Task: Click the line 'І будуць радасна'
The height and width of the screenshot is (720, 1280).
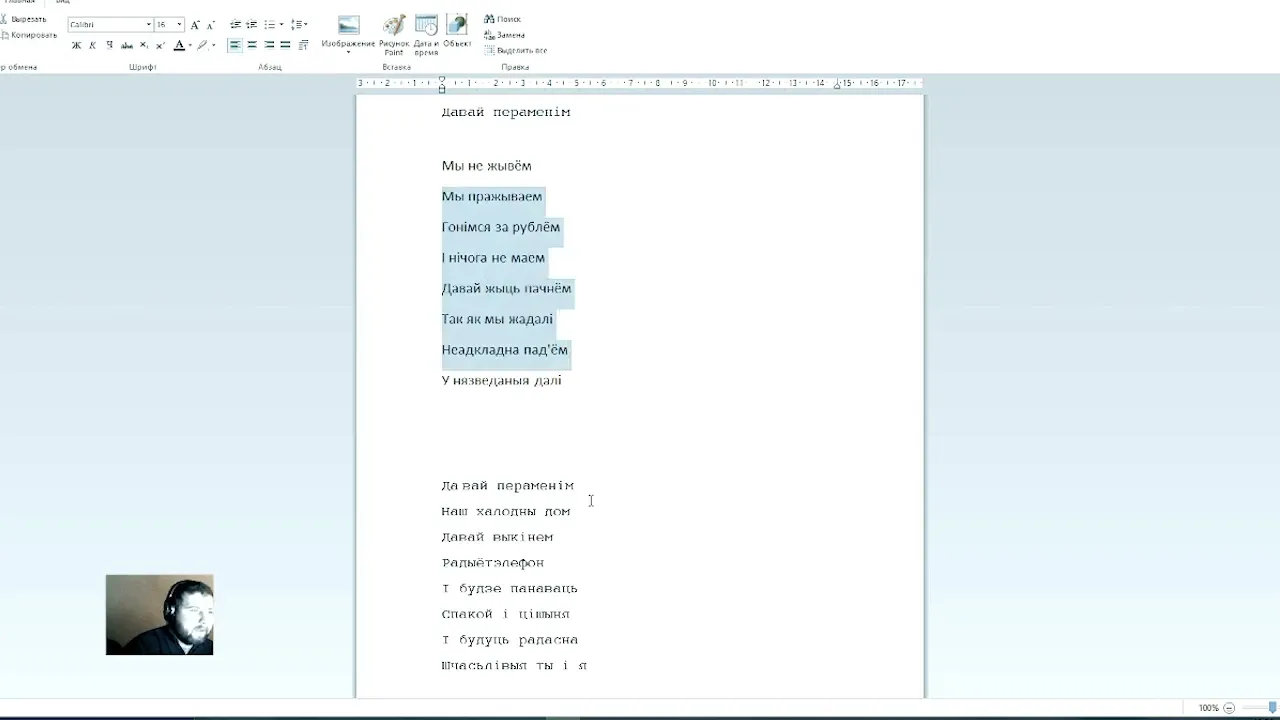Action: 510,640
